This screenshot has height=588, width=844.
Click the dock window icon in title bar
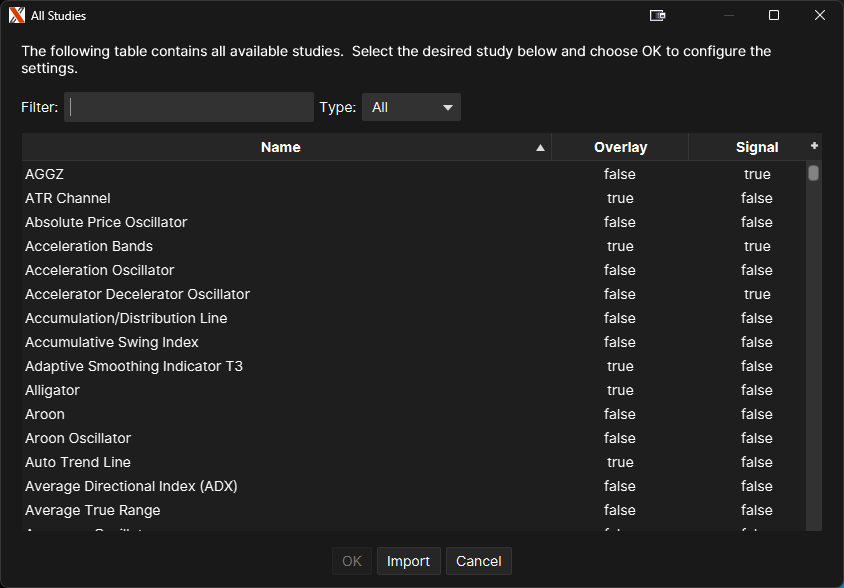coord(657,15)
